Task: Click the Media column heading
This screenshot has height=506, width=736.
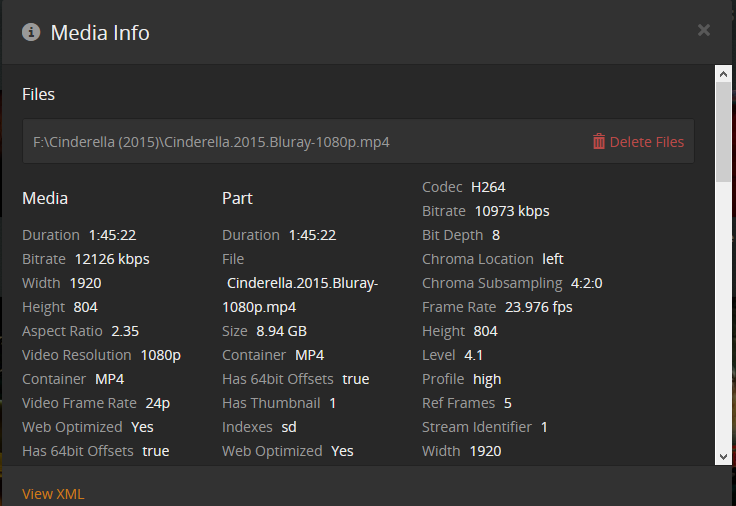Action: point(45,199)
